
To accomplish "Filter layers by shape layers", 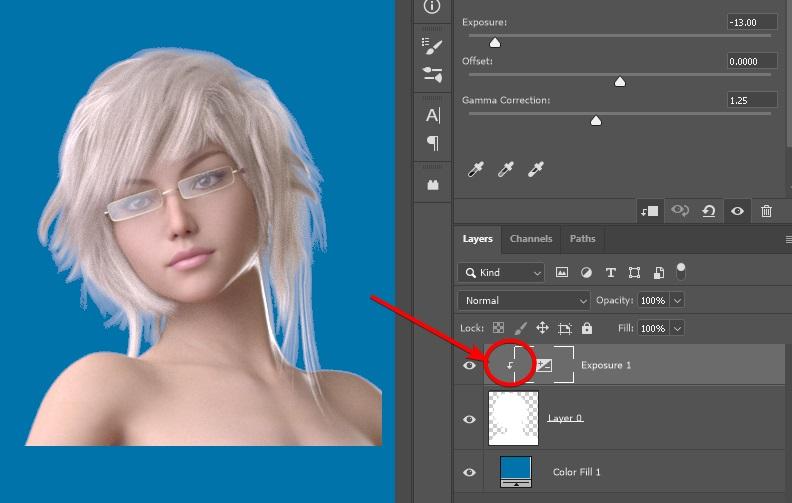I will point(634,273).
